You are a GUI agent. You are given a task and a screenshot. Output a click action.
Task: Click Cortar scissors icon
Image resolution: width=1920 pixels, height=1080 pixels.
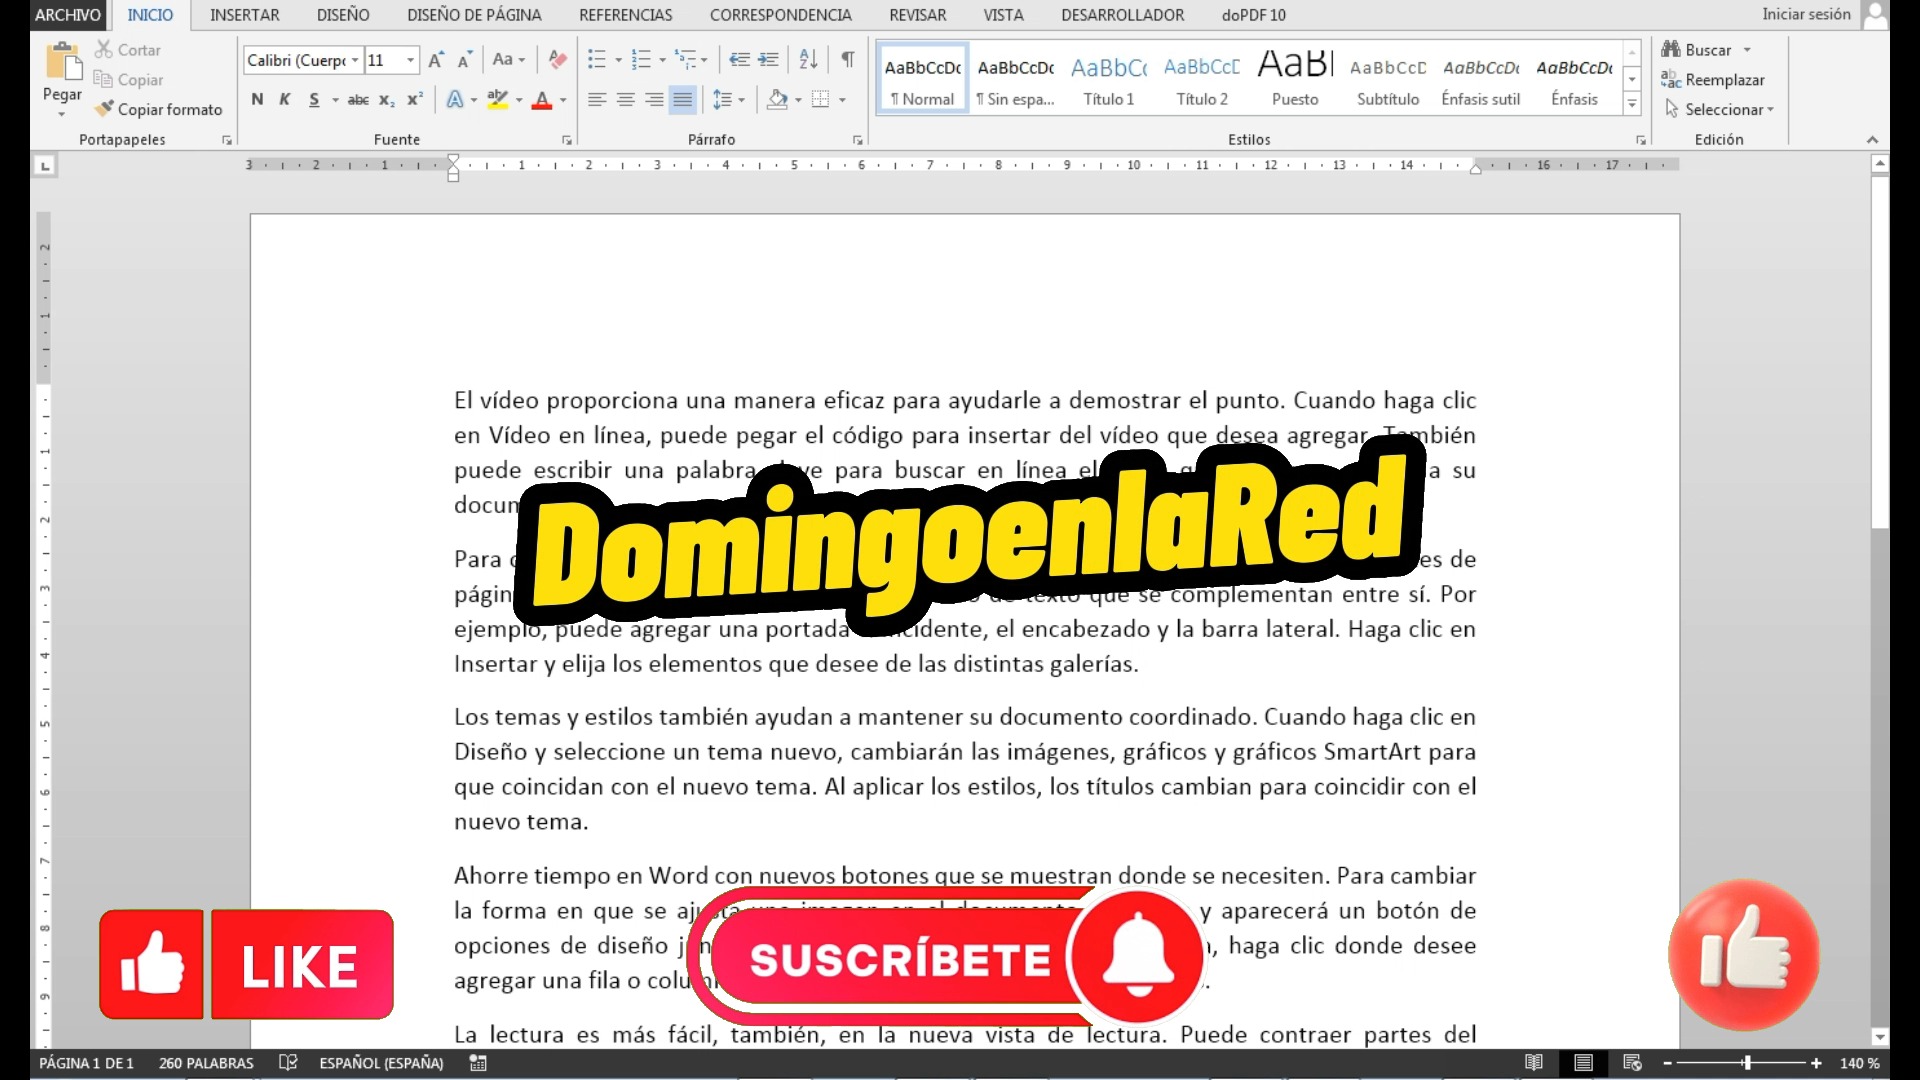pos(104,49)
